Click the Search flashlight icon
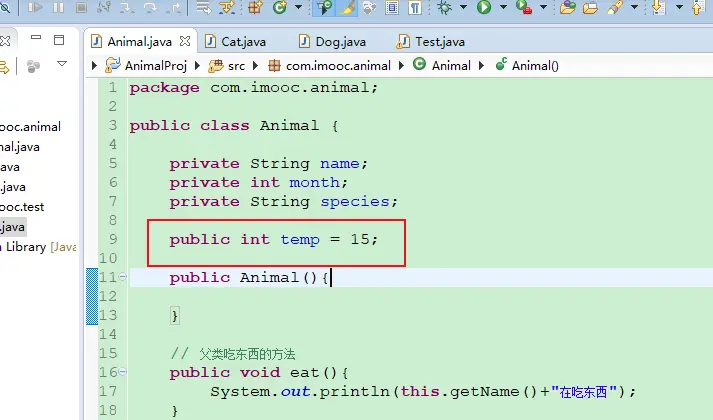The height and width of the screenshot is (420, 713). [615, 7]
